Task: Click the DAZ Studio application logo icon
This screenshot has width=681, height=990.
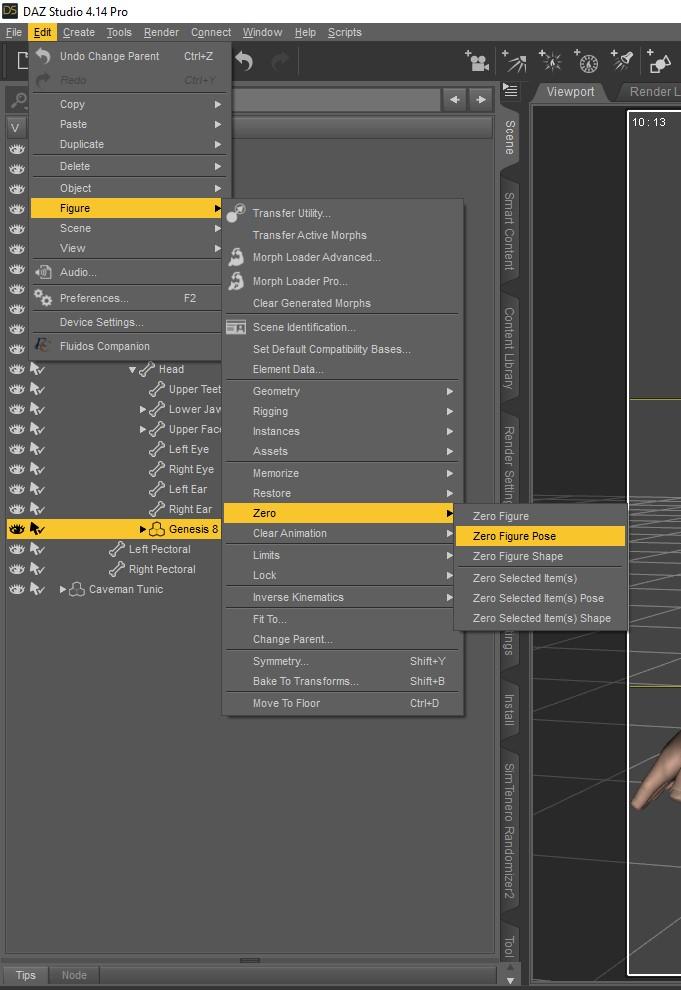Action: (10, 11)
